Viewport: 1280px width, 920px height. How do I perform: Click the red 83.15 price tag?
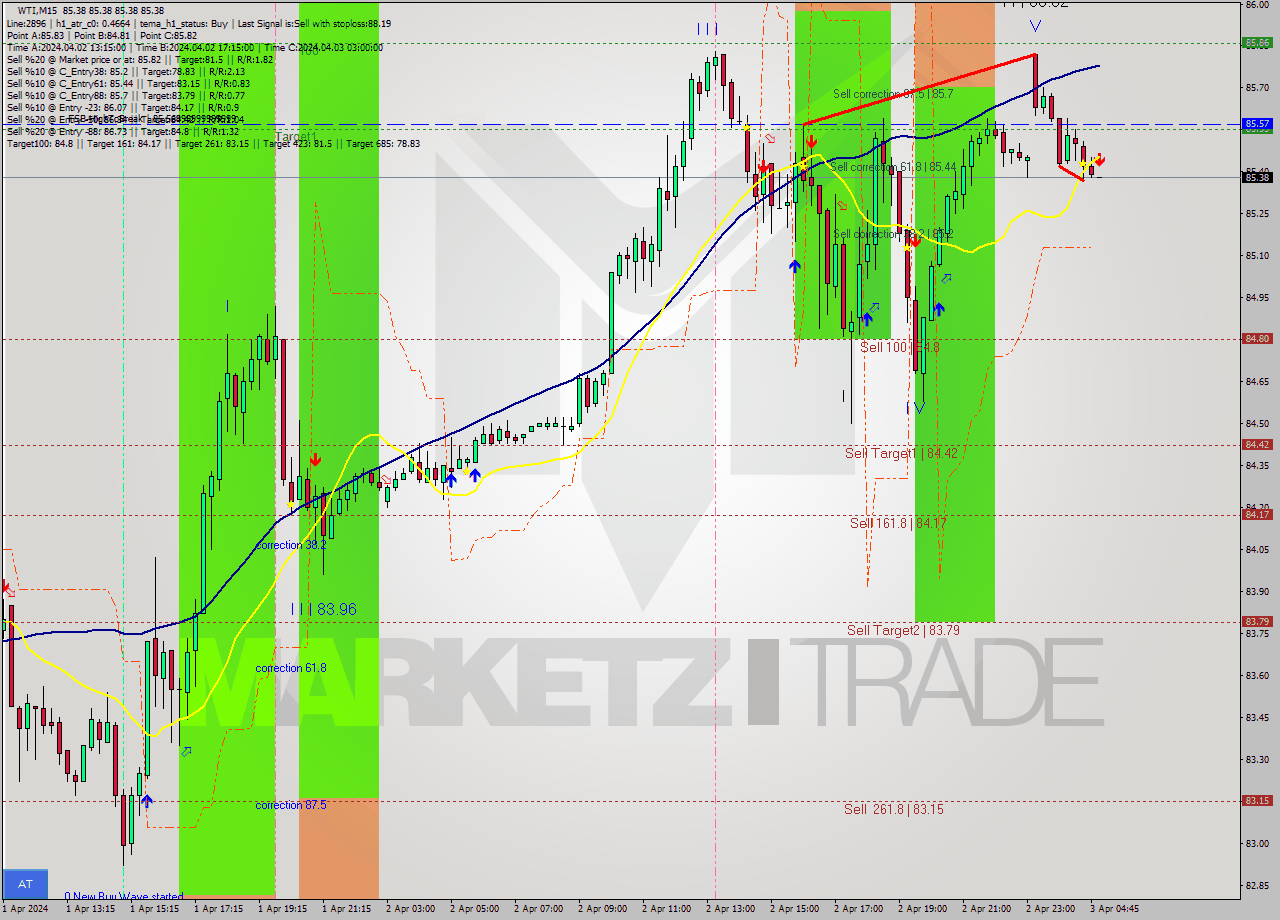(1257, 800)
